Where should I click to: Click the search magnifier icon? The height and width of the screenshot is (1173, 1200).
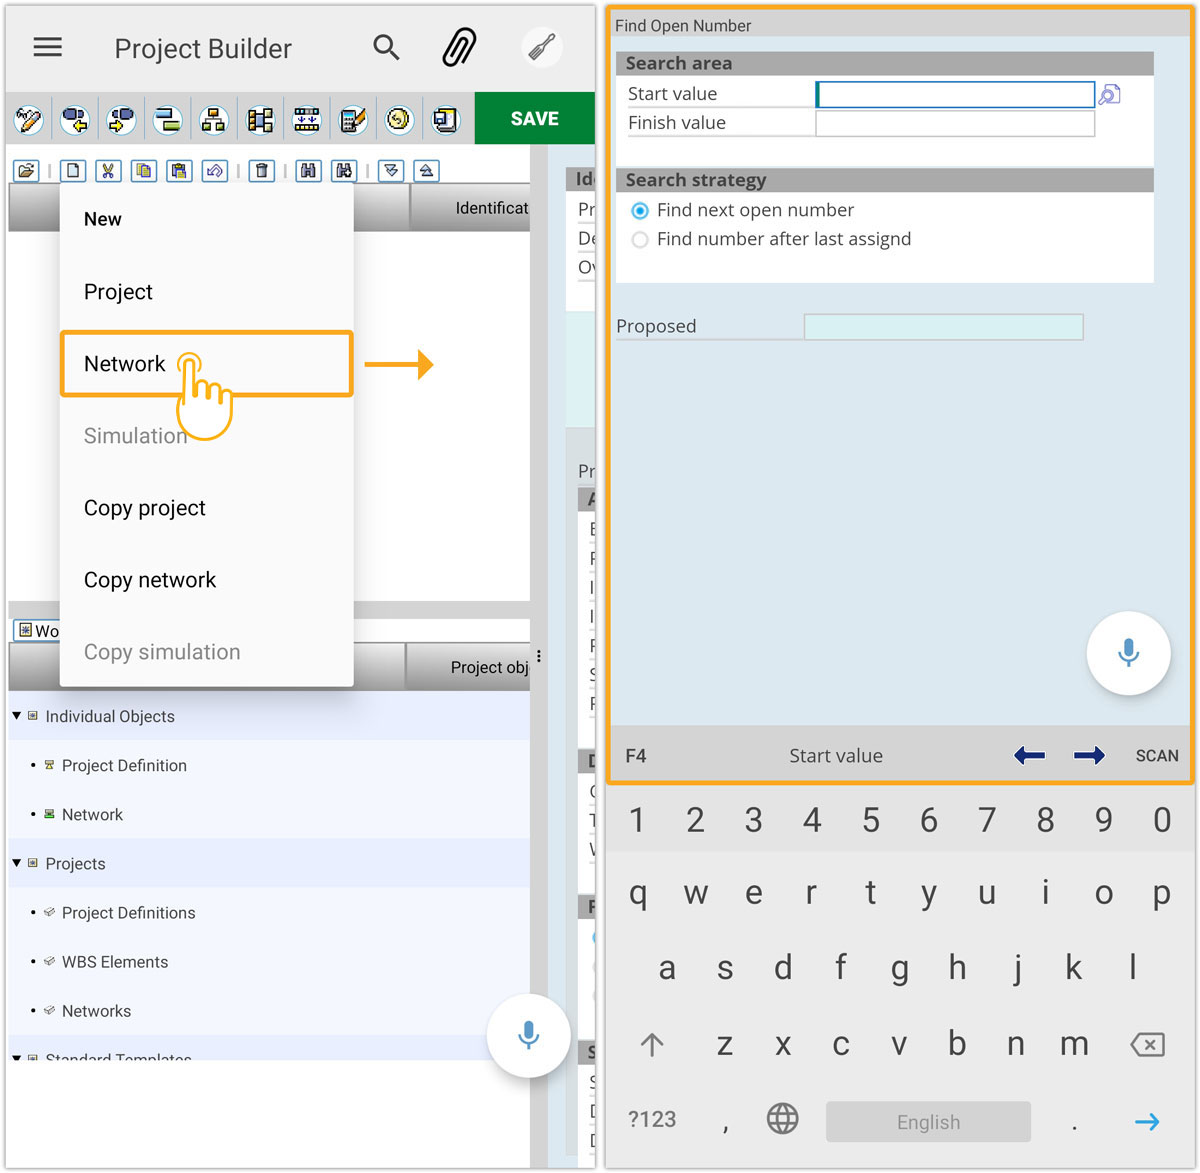386,47
